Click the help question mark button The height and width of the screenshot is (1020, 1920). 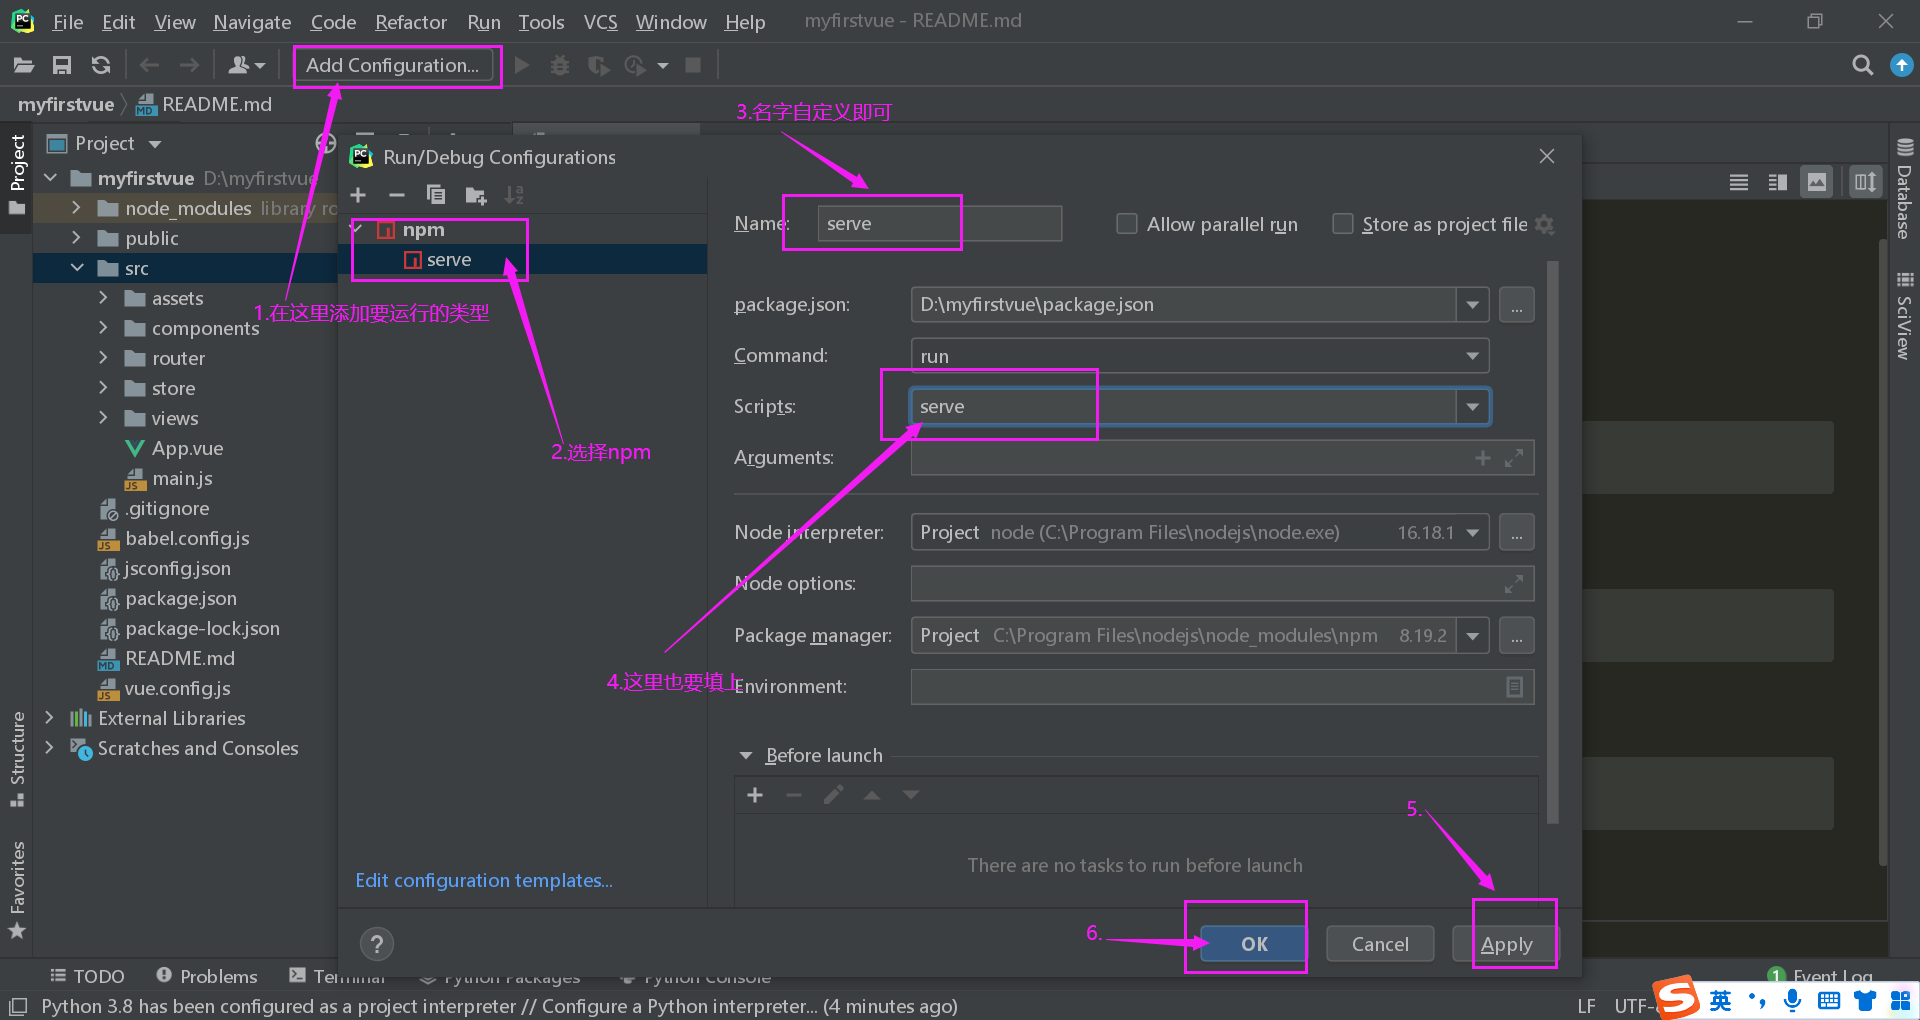click(377, 944)
